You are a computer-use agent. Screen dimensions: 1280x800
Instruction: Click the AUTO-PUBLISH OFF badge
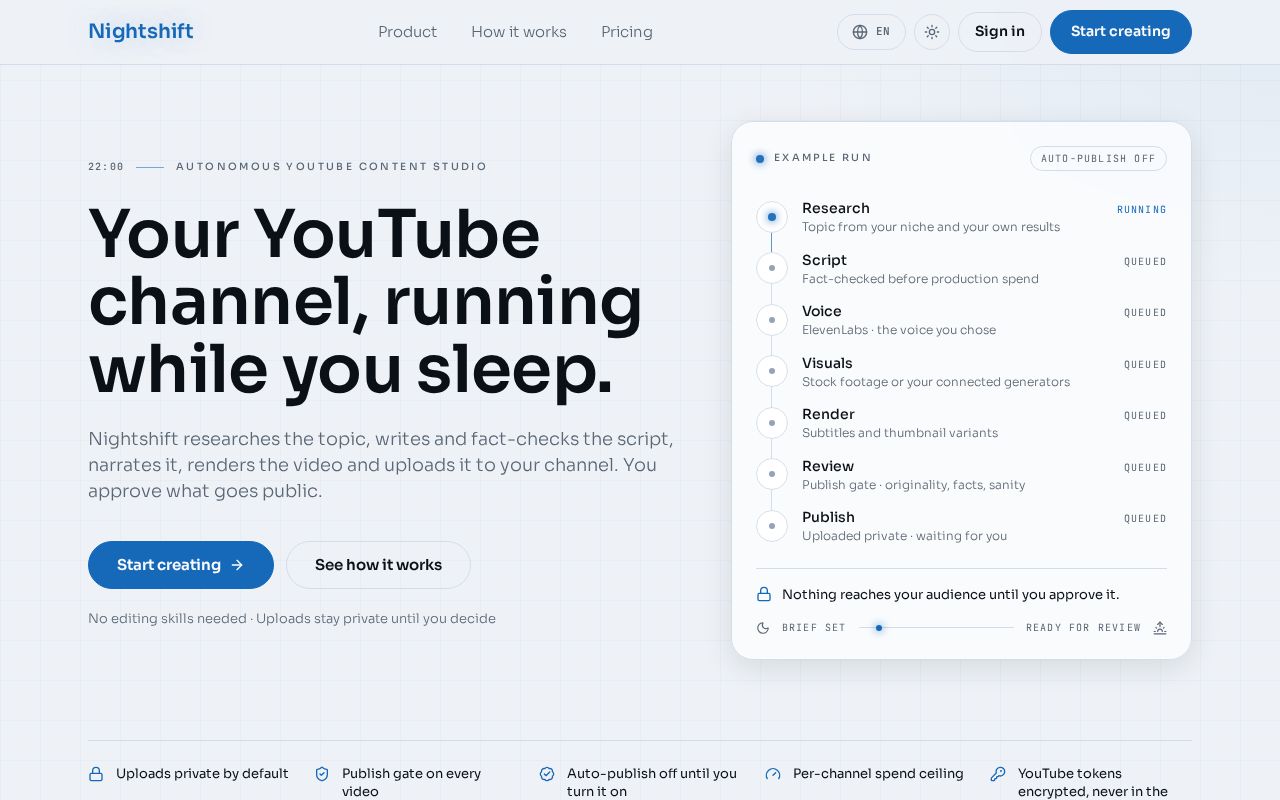[x=1098, y=158]
